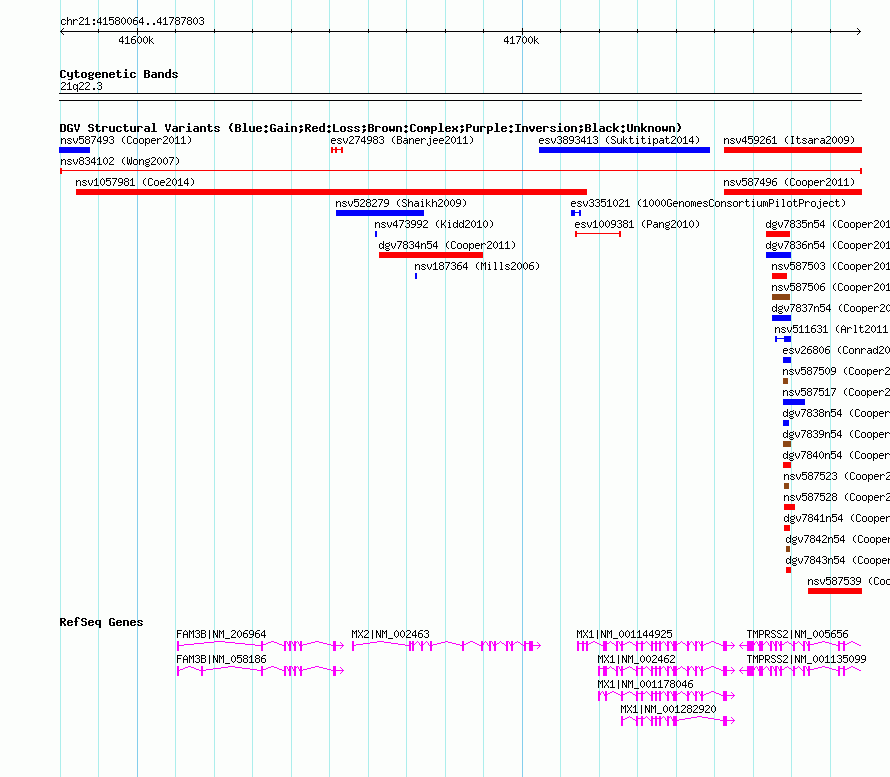890x777 pixels.
Task: Open nsv473992 (Kidd2010) variant
Action: pyautogui.click(x=434, y=224)
